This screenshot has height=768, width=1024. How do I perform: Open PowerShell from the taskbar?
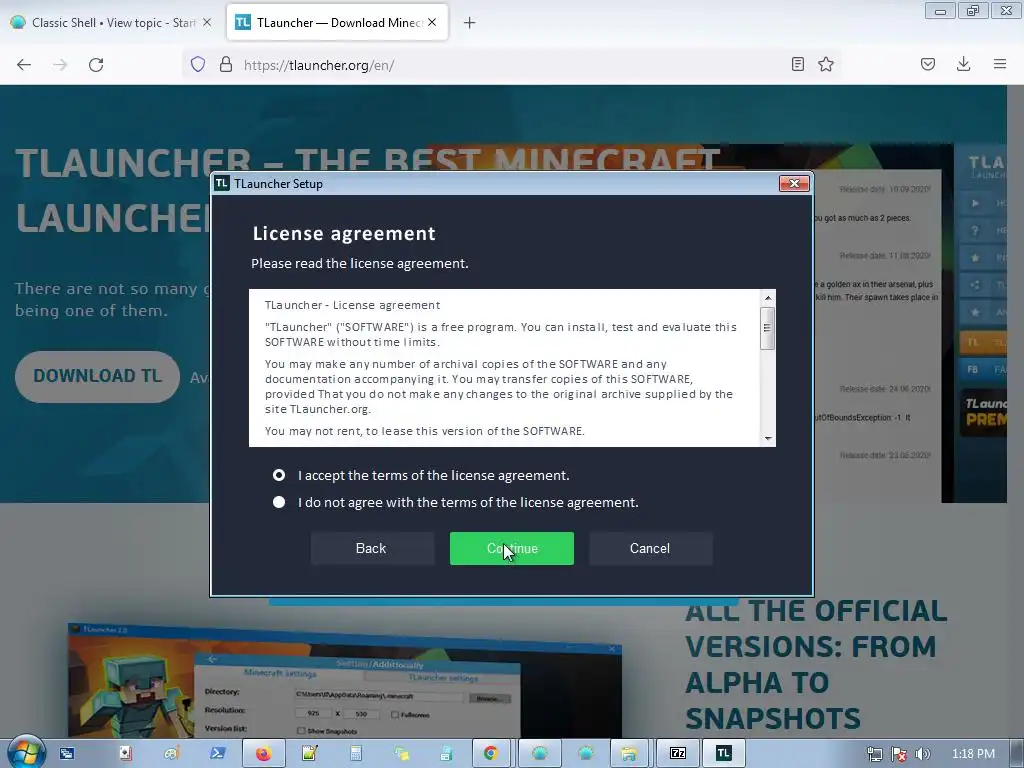click(217, 754)
